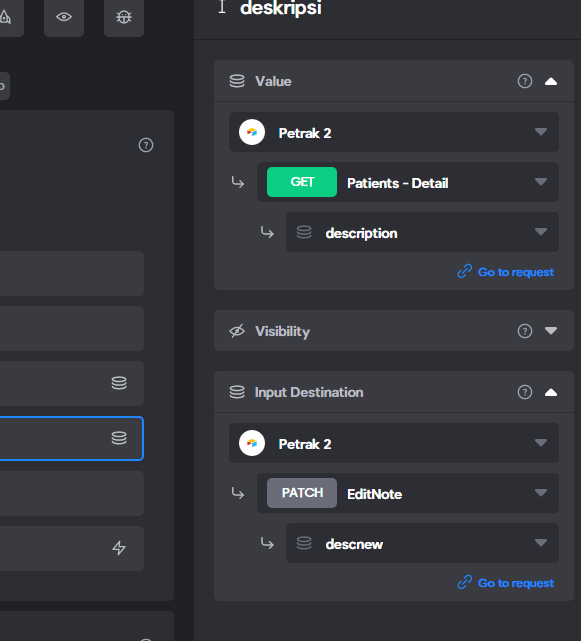The width and height of the screenshot is (581, 641).
Task: Click the Input Destination database icon
Action: coord(237,392)
